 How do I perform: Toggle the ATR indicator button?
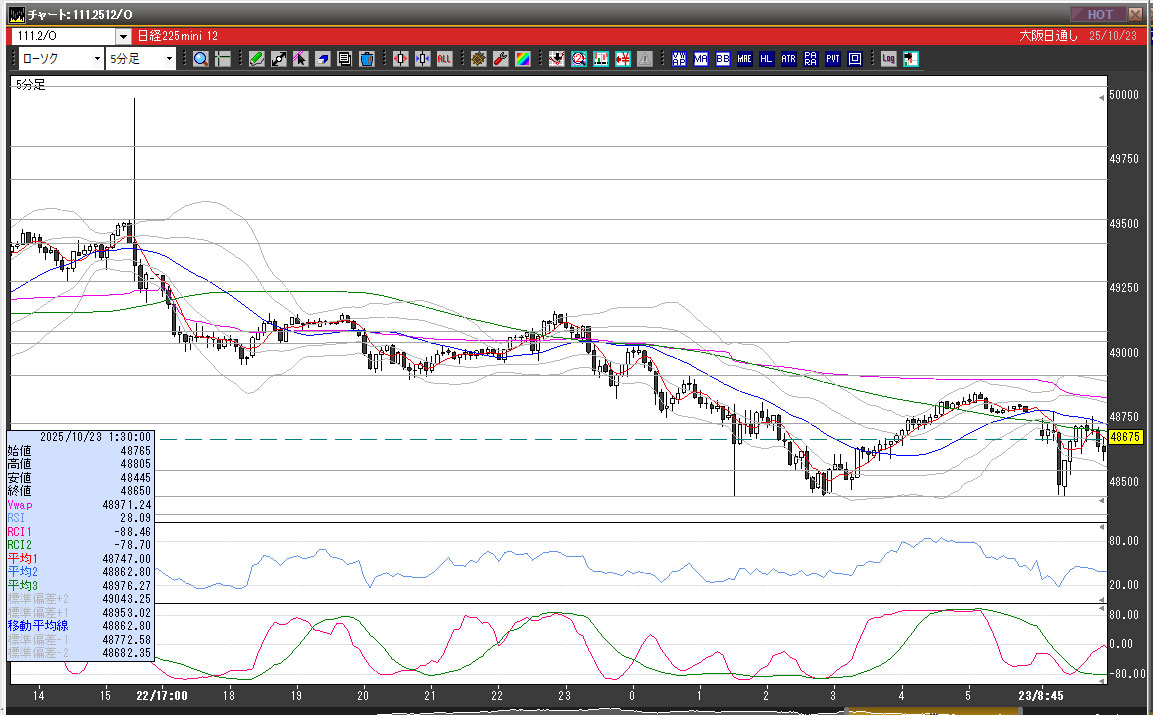[789, 59]
